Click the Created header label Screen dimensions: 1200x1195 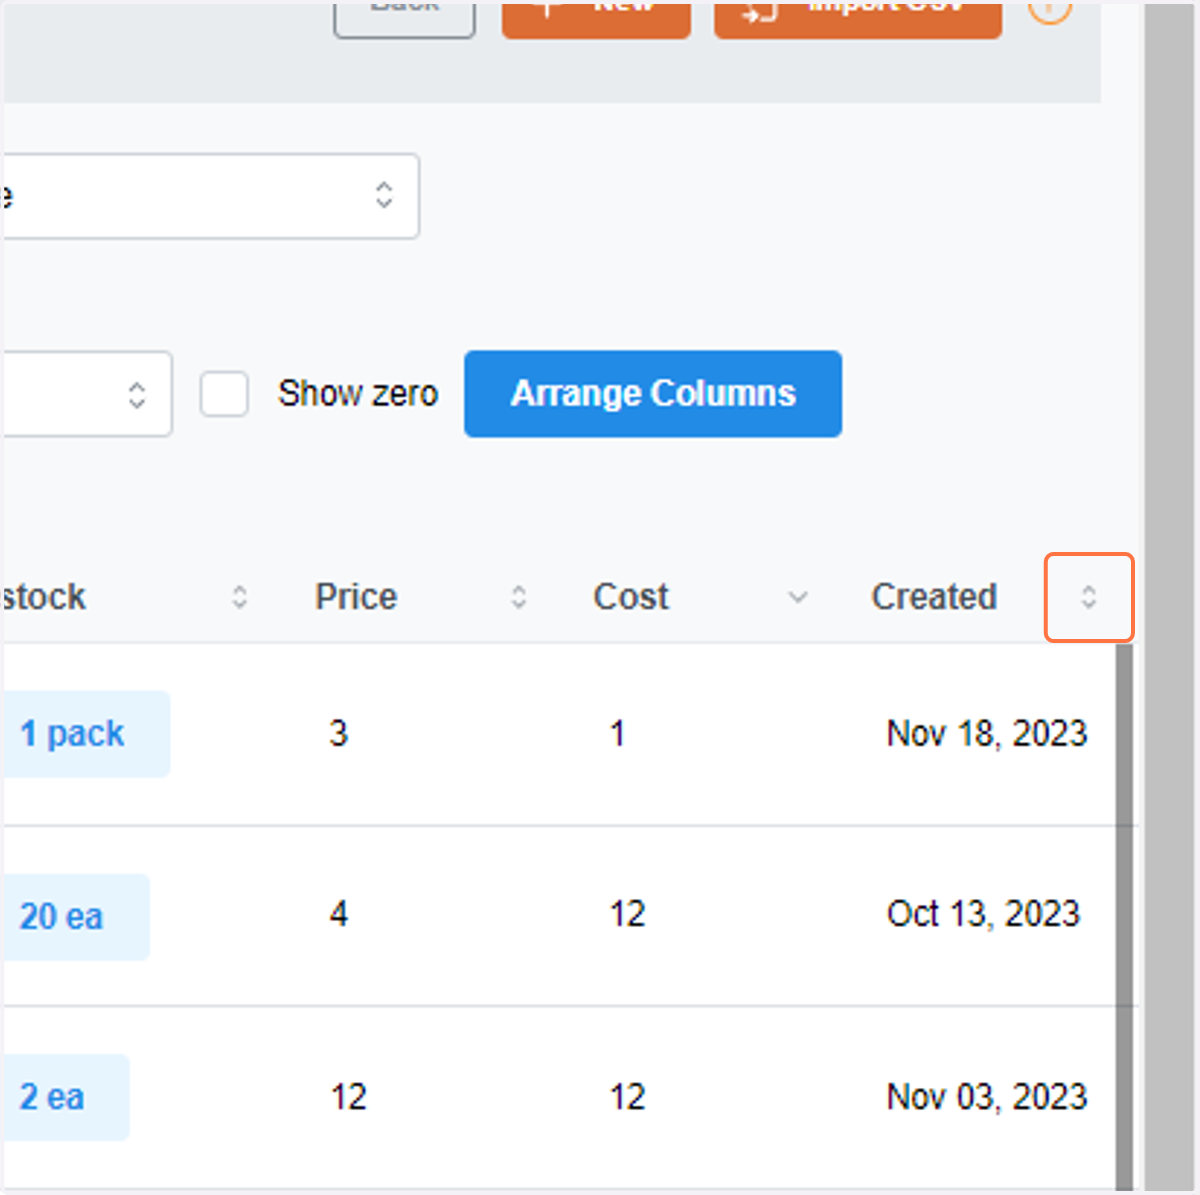[934, 597]
